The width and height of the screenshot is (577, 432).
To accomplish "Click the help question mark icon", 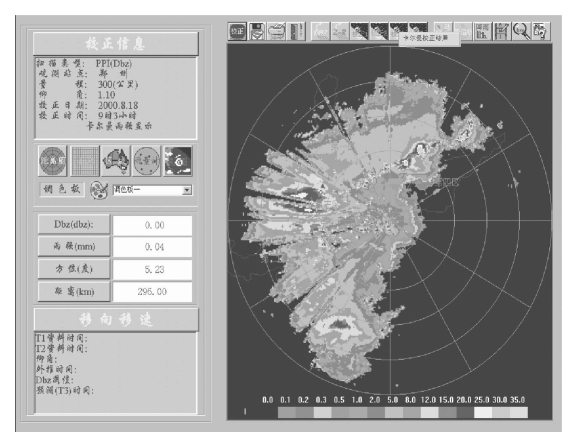I will [x=541, y=31].
